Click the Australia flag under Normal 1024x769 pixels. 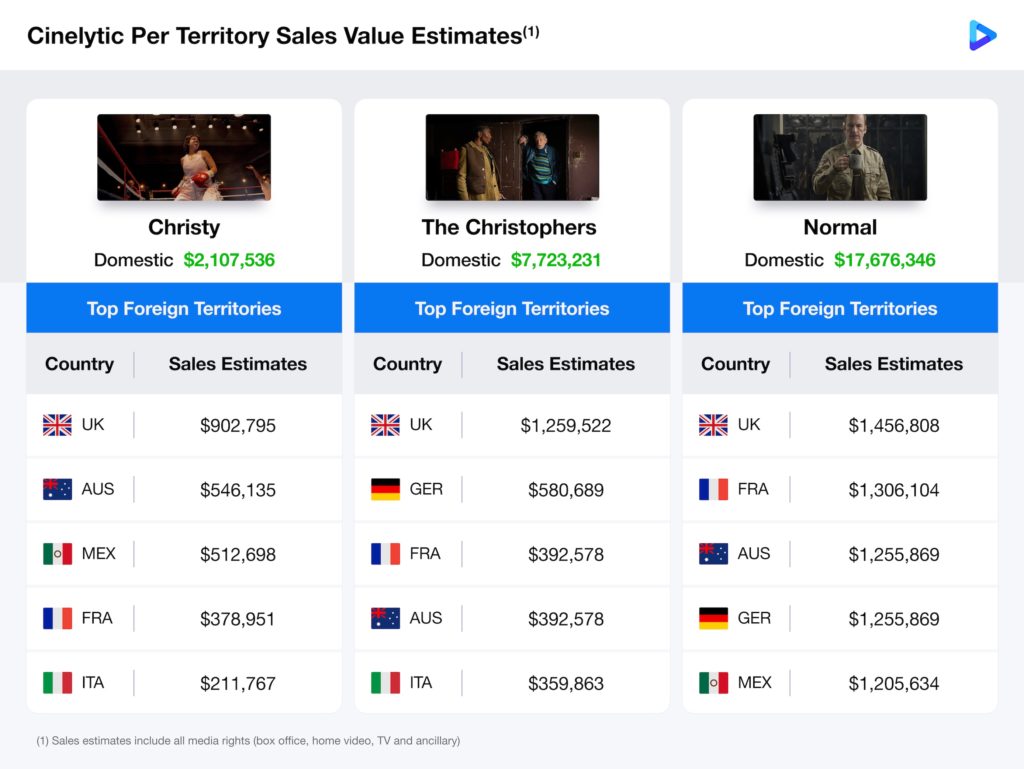tap(713, 554)
